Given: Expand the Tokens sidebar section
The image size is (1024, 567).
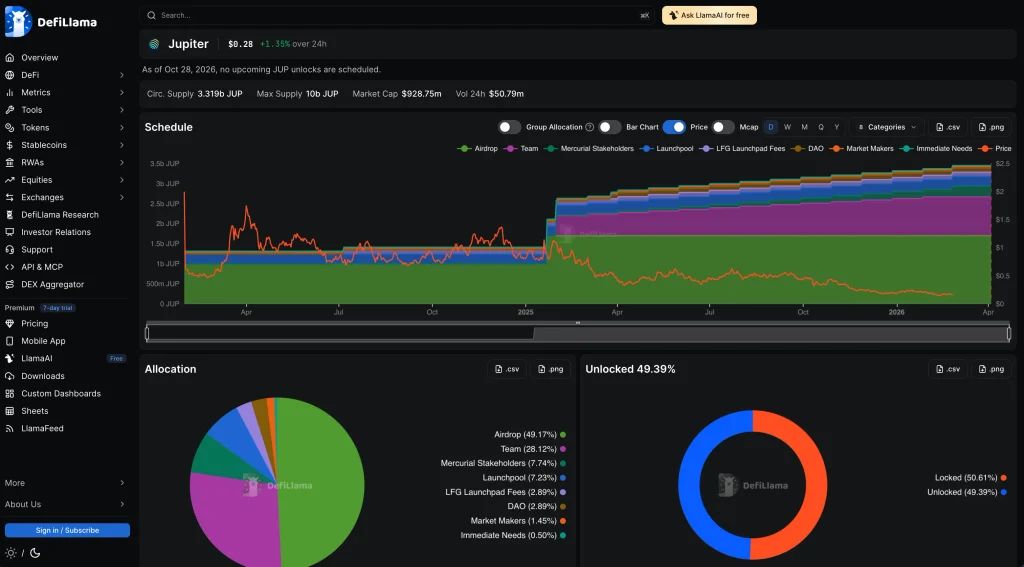Looking at the screenshot, I should (x=121, y=127).
